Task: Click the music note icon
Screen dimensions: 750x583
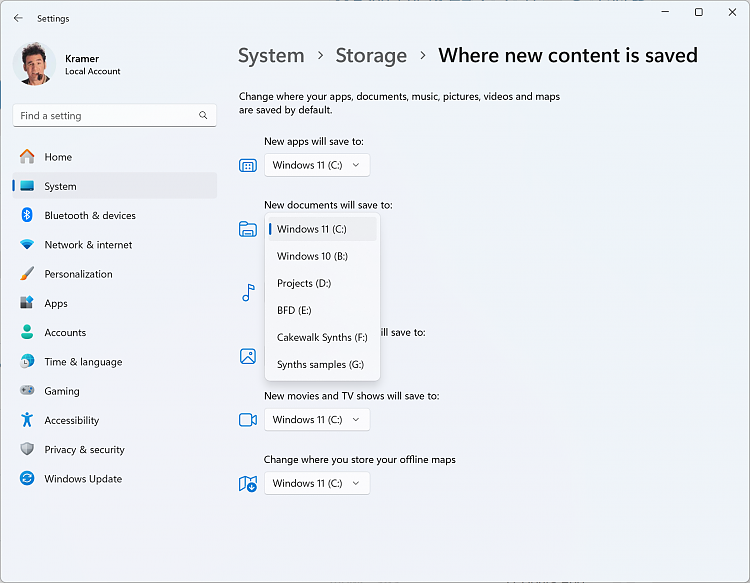Action: tap(248, 293)
